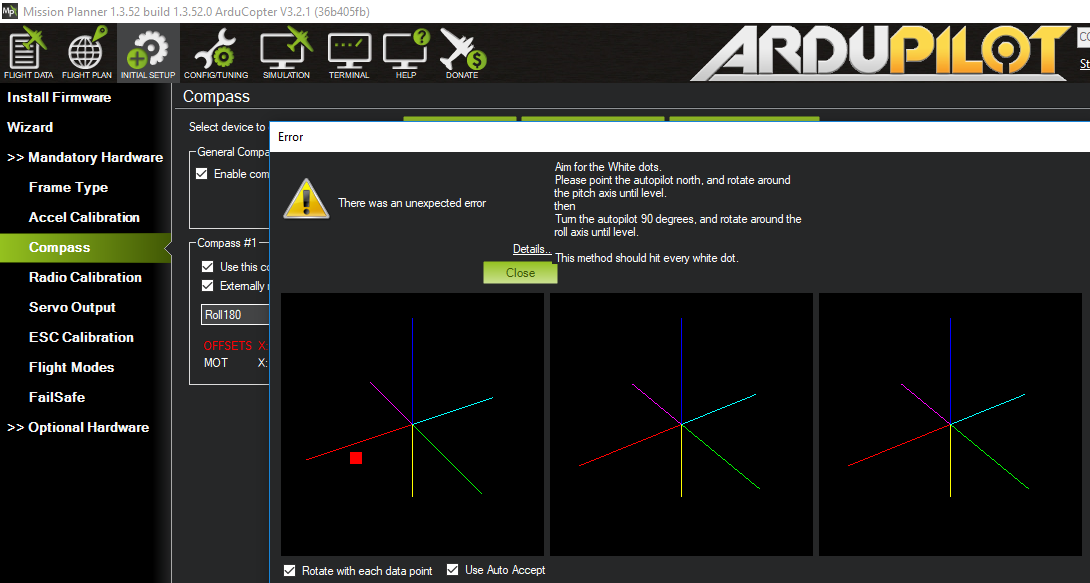Click the Mission Planner app icon in title bar
This screenshot has width=1090, height=583.
point(10,11)
